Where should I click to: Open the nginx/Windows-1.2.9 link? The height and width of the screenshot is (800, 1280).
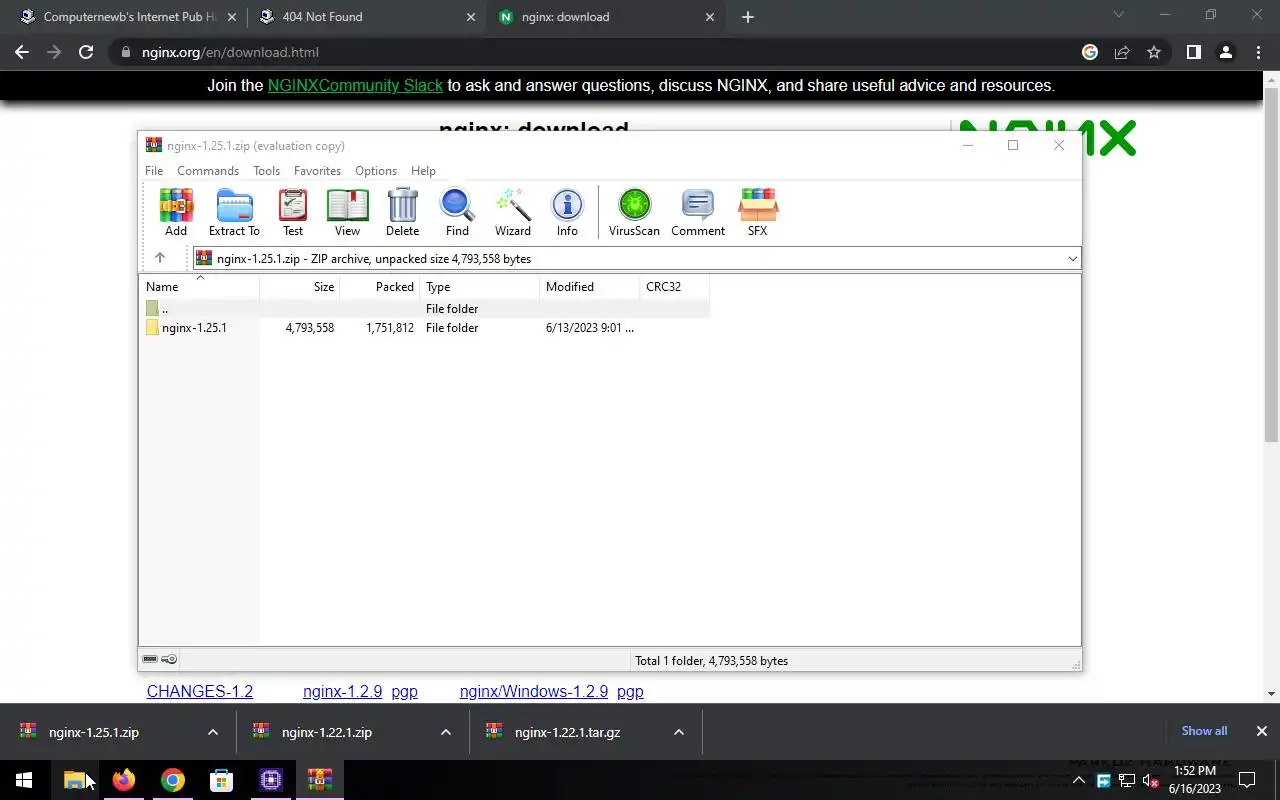coord(534,691)
